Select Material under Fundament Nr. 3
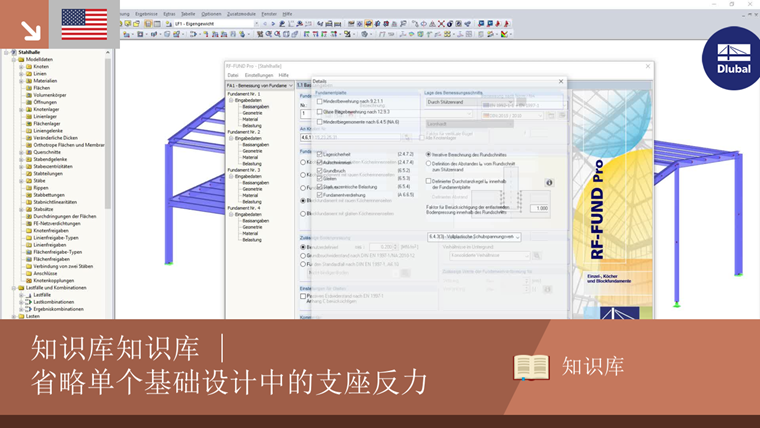760x428 pixels. 250,195
